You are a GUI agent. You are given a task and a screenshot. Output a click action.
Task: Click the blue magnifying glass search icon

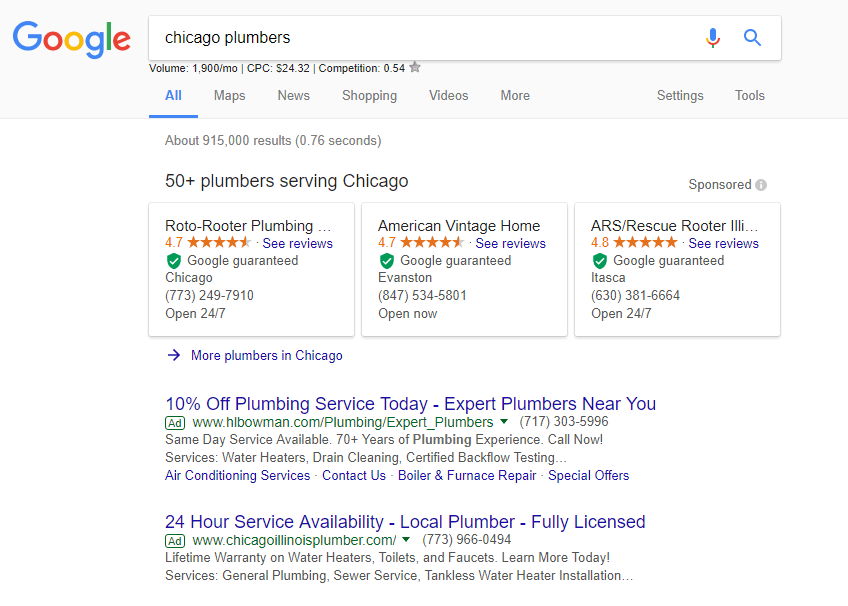pos(752,37)
